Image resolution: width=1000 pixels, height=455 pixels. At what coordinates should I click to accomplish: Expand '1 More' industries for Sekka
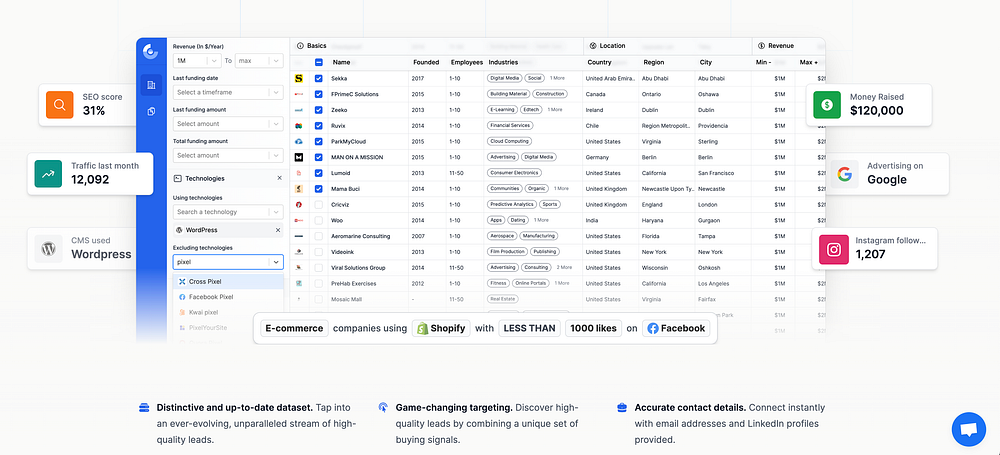[x=557, y=78]
